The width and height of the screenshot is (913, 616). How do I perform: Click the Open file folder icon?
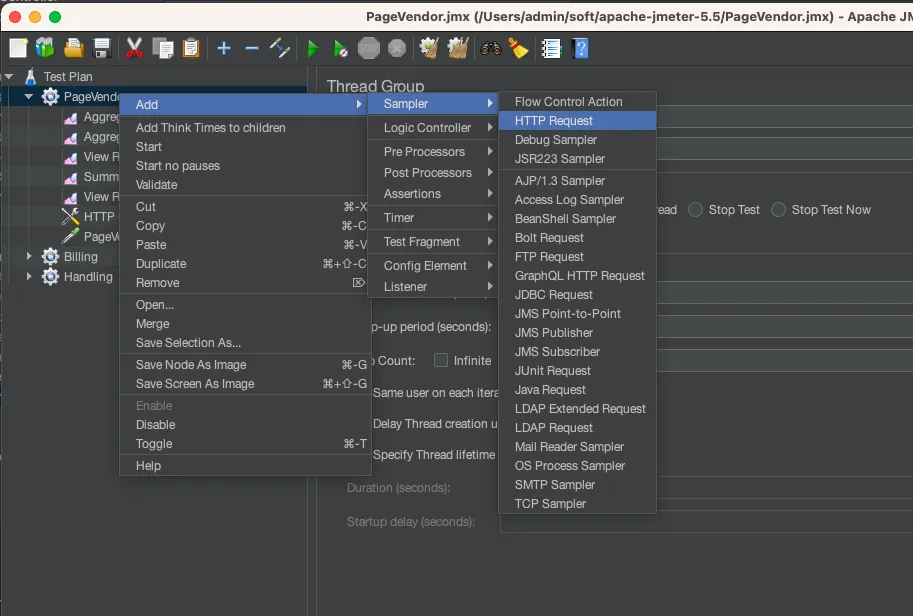point(74,48)
